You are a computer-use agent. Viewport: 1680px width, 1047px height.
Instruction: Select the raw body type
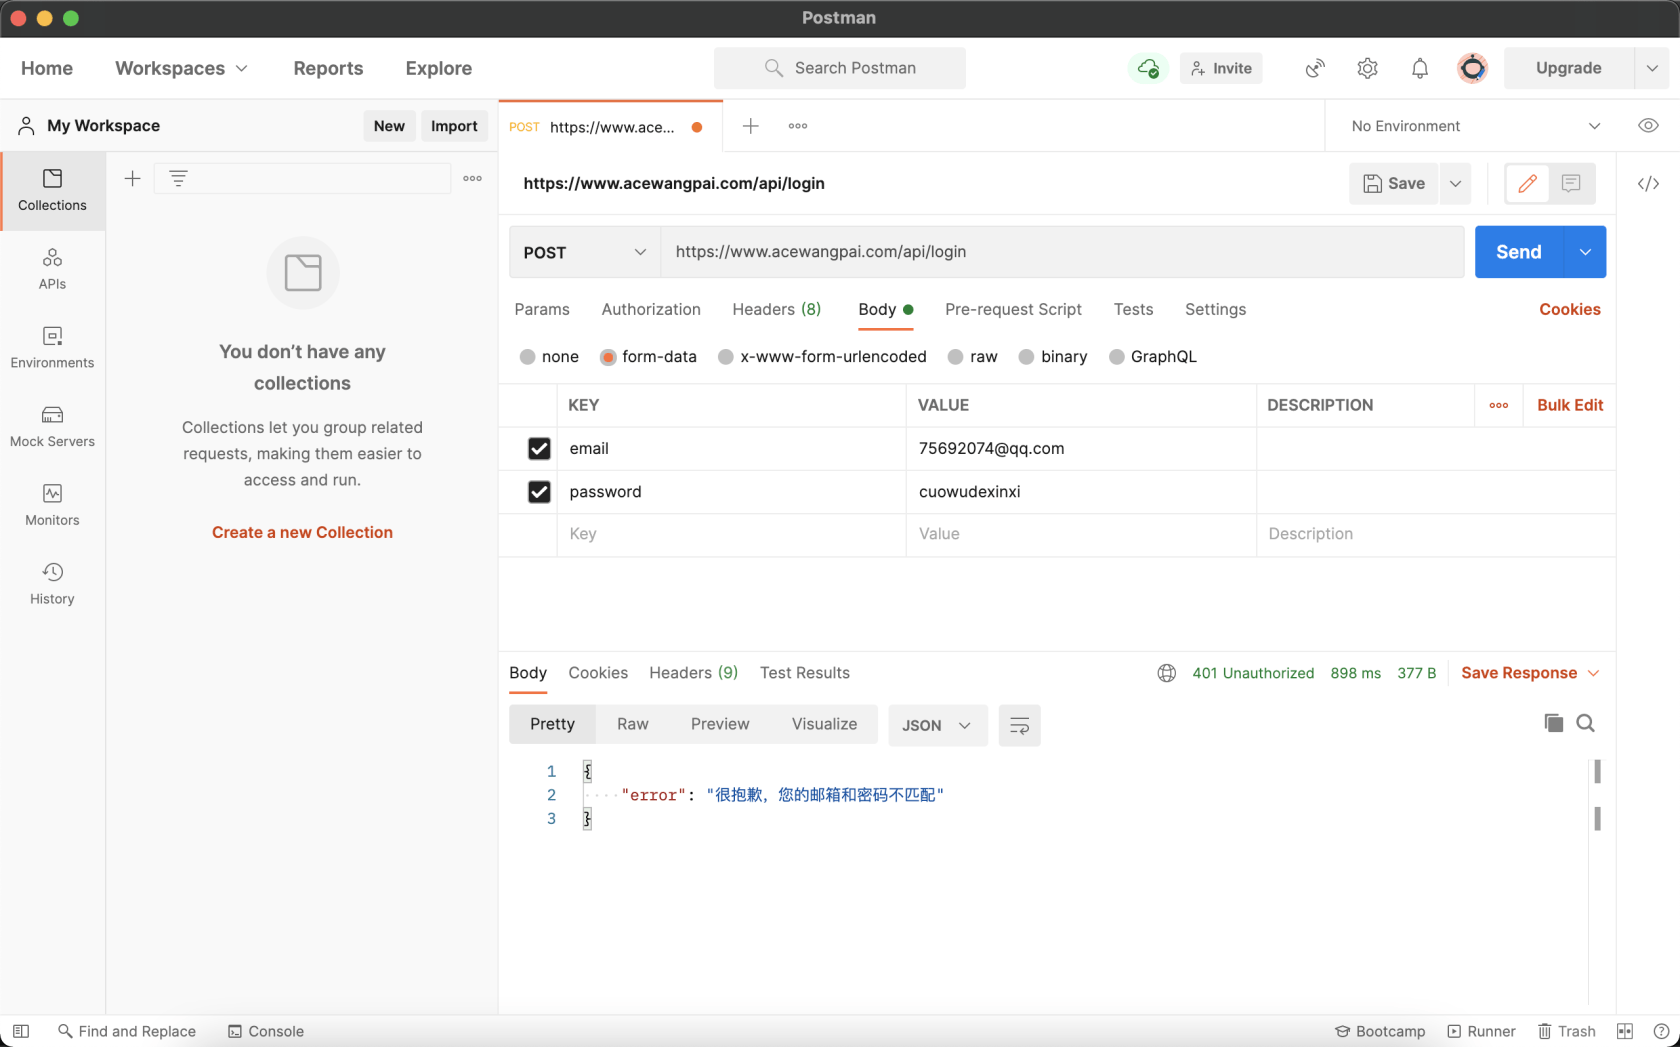[x=955, y=357]
